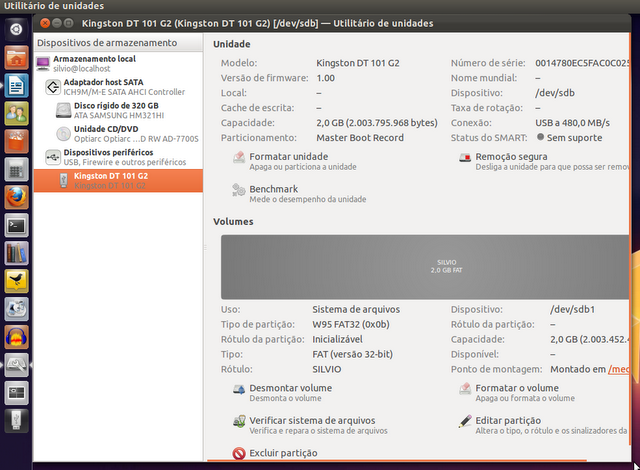Image resolution: width=640 pixels, height=470 pixels.
Task: Click Formatar o volume button
Action: point(516,388)
